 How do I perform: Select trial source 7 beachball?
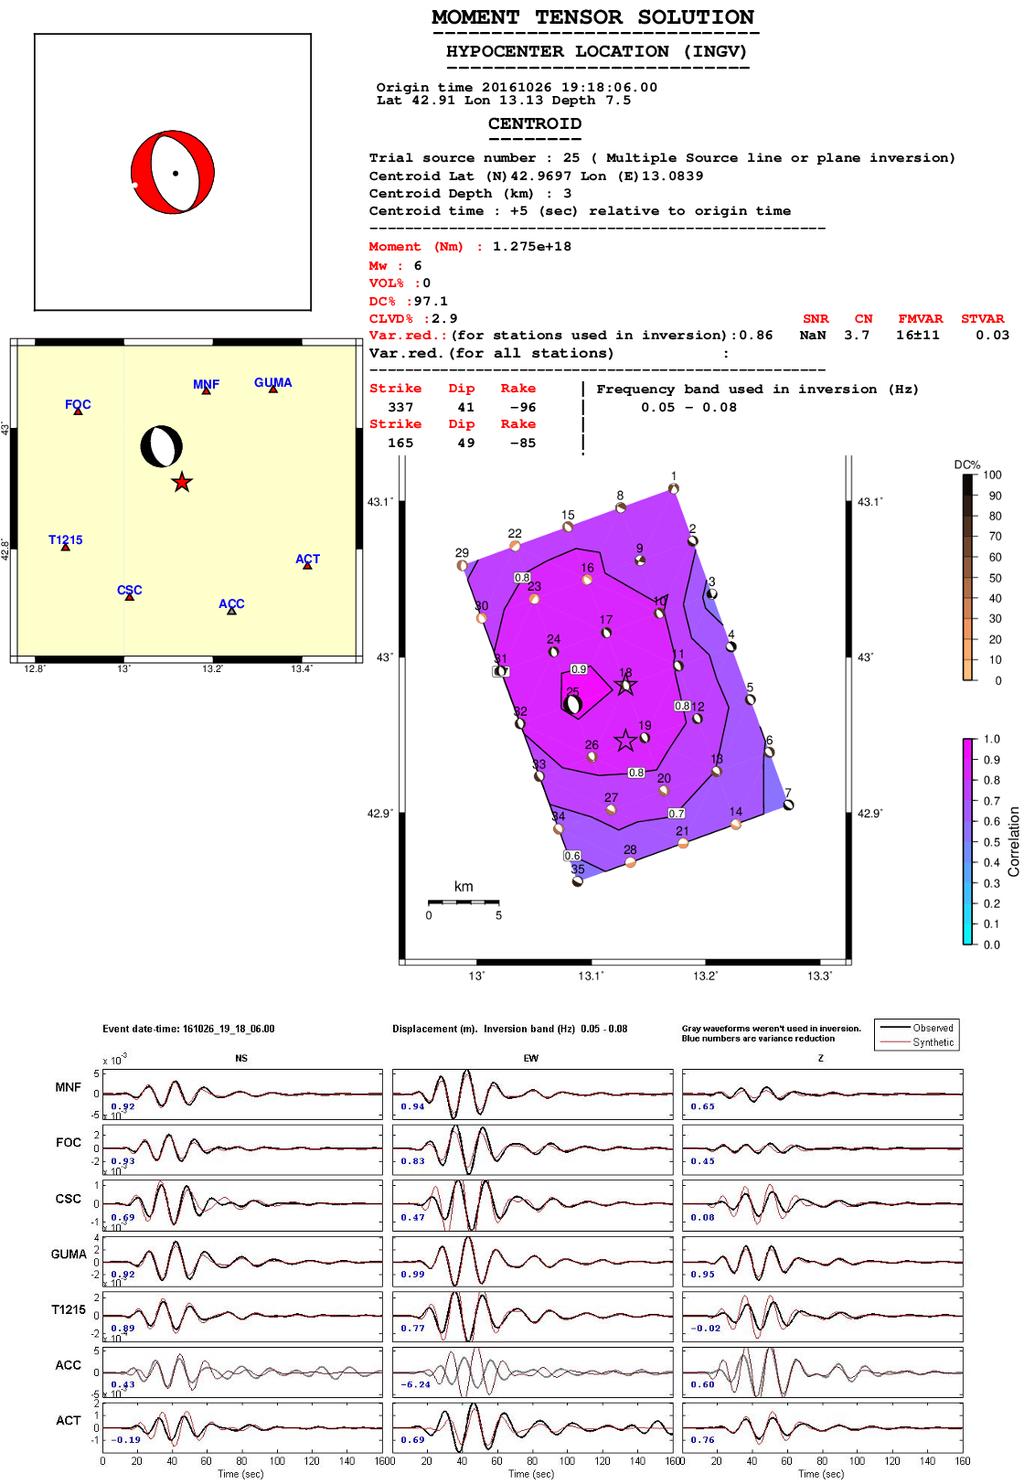(788, 804)
